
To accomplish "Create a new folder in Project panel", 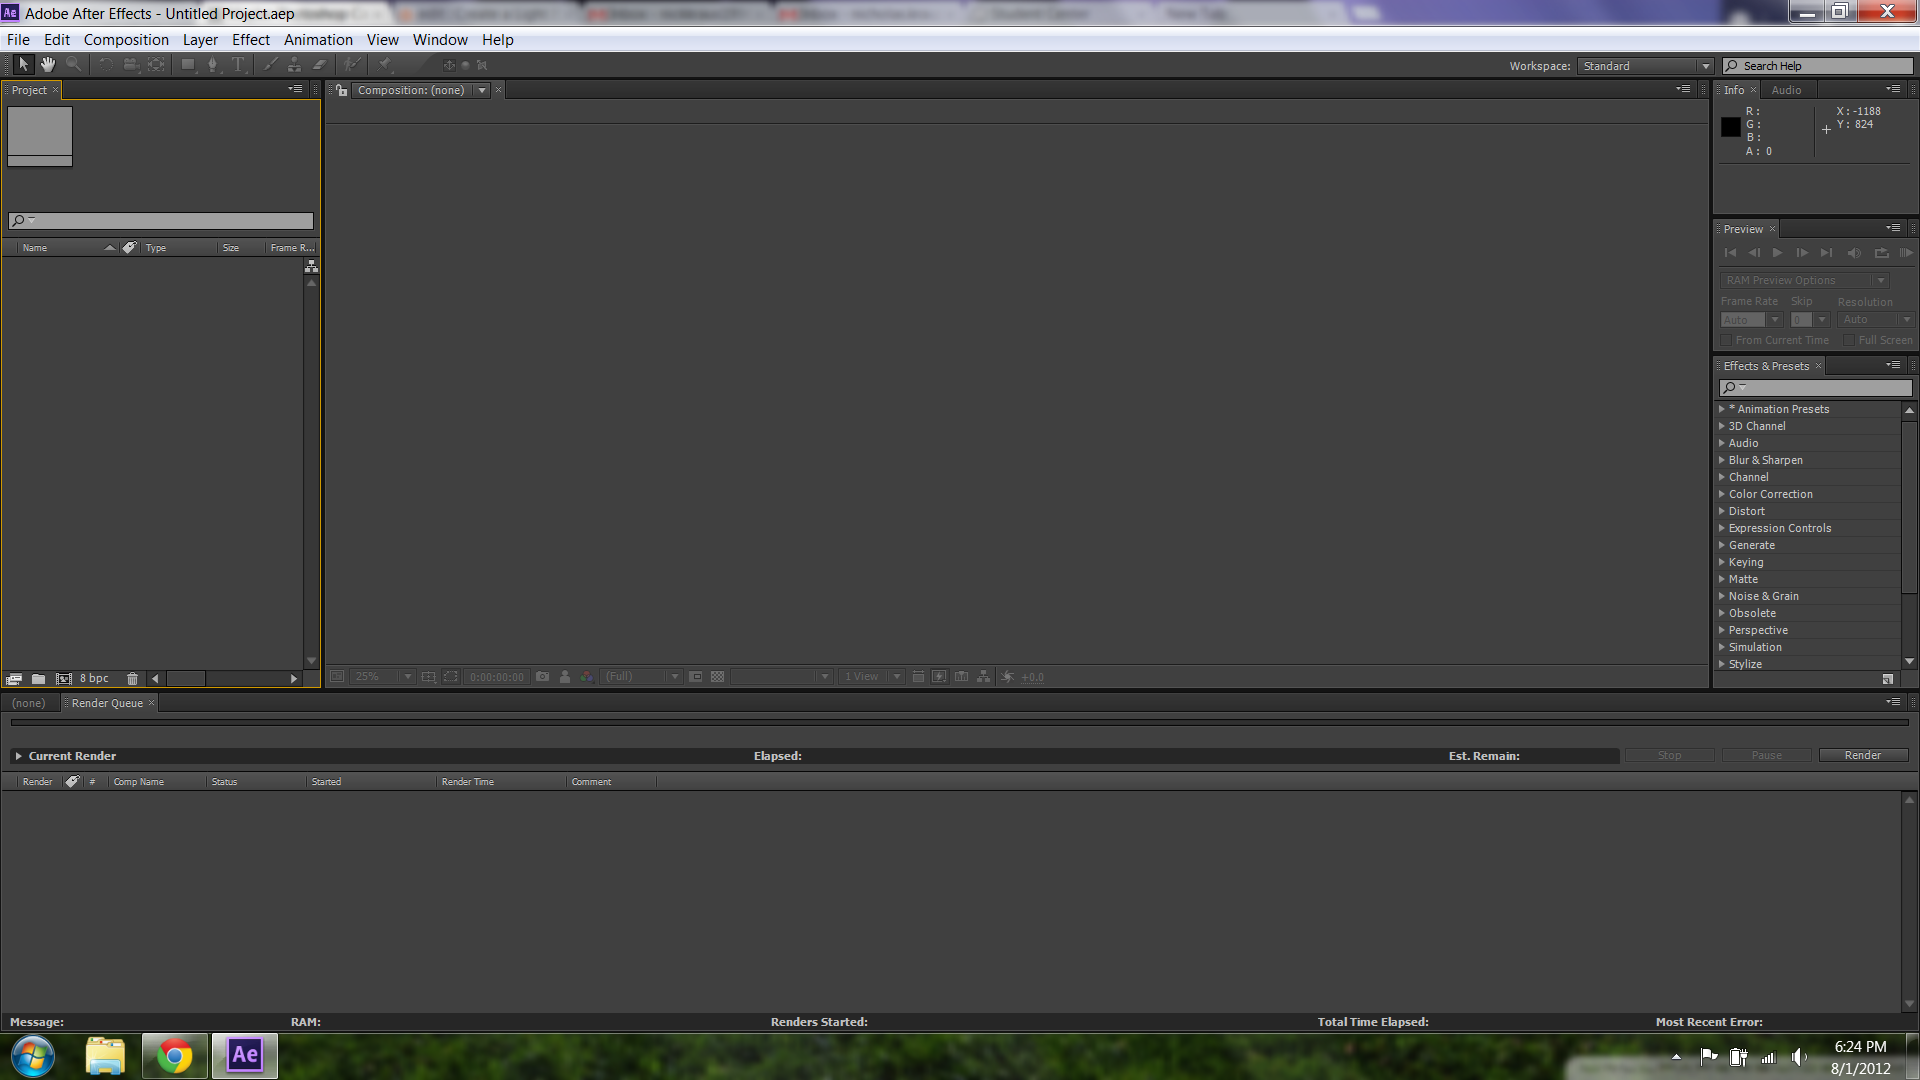I will [38, 679].
